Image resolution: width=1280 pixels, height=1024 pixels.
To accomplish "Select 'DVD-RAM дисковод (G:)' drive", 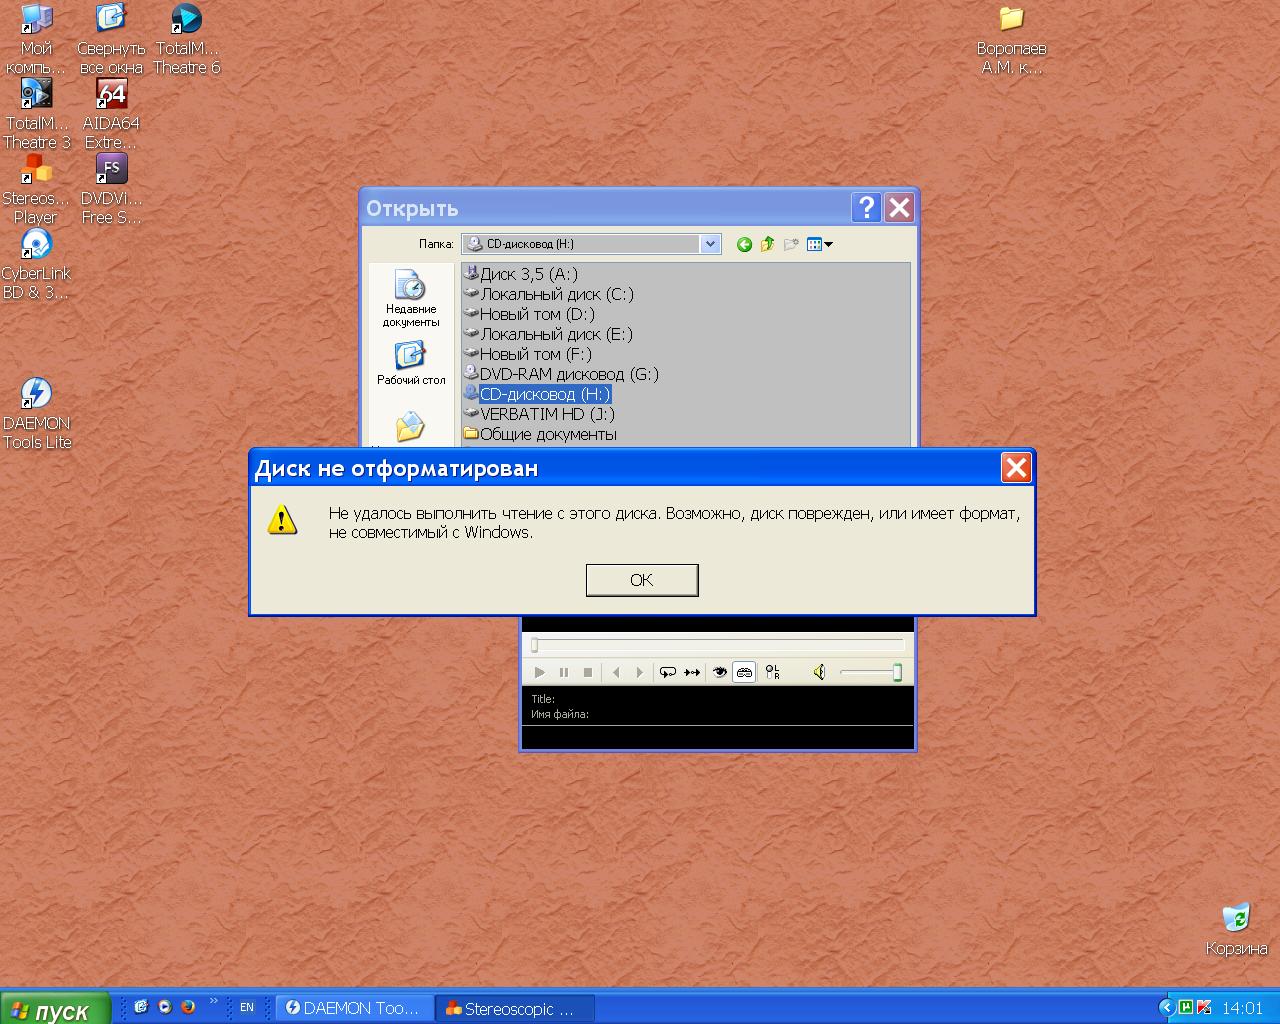I will click(568, 374).
